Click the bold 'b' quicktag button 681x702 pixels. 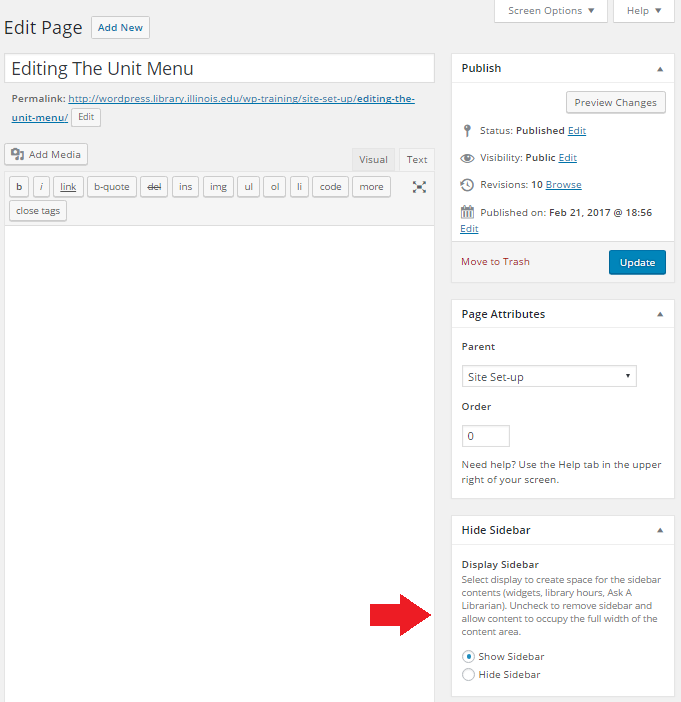pos(19,187)
